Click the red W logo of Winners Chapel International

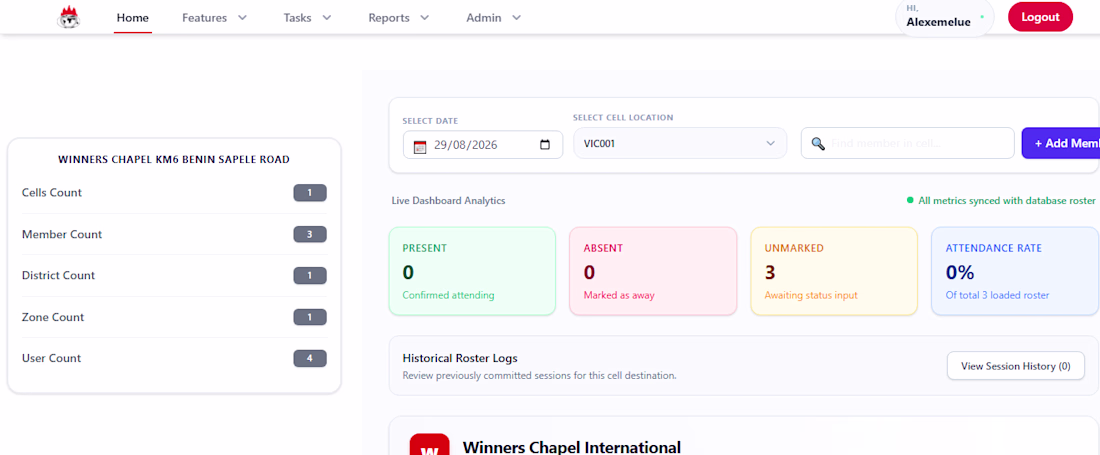(x=429, y=444)
